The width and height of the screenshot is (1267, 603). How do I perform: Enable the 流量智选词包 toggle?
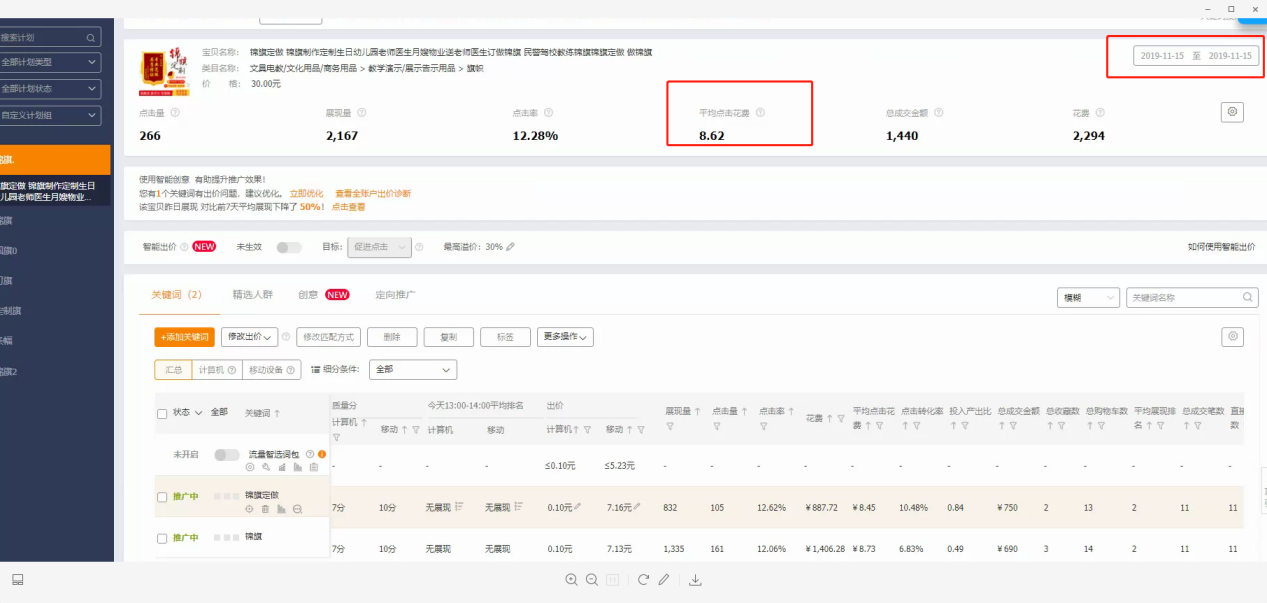click(227, 455)
